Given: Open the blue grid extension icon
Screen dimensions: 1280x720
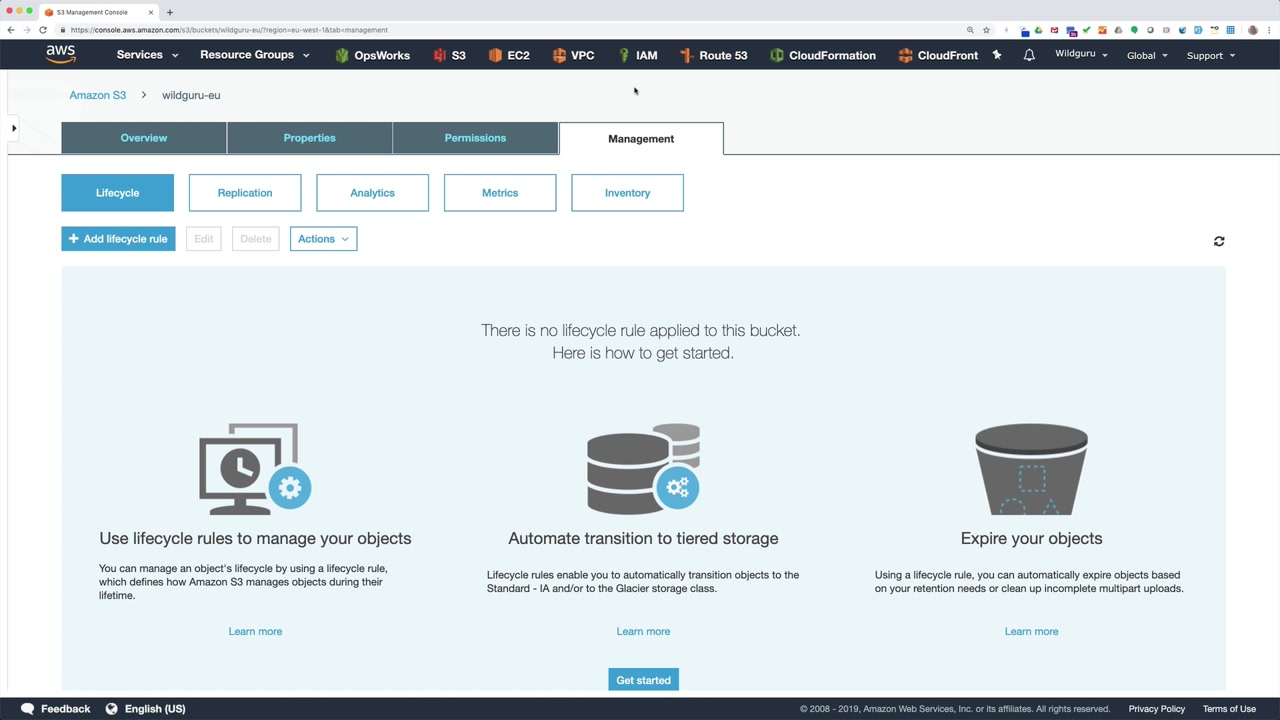Looking at the screenshot, I should pyautogui.click(x=1231, y=30).
